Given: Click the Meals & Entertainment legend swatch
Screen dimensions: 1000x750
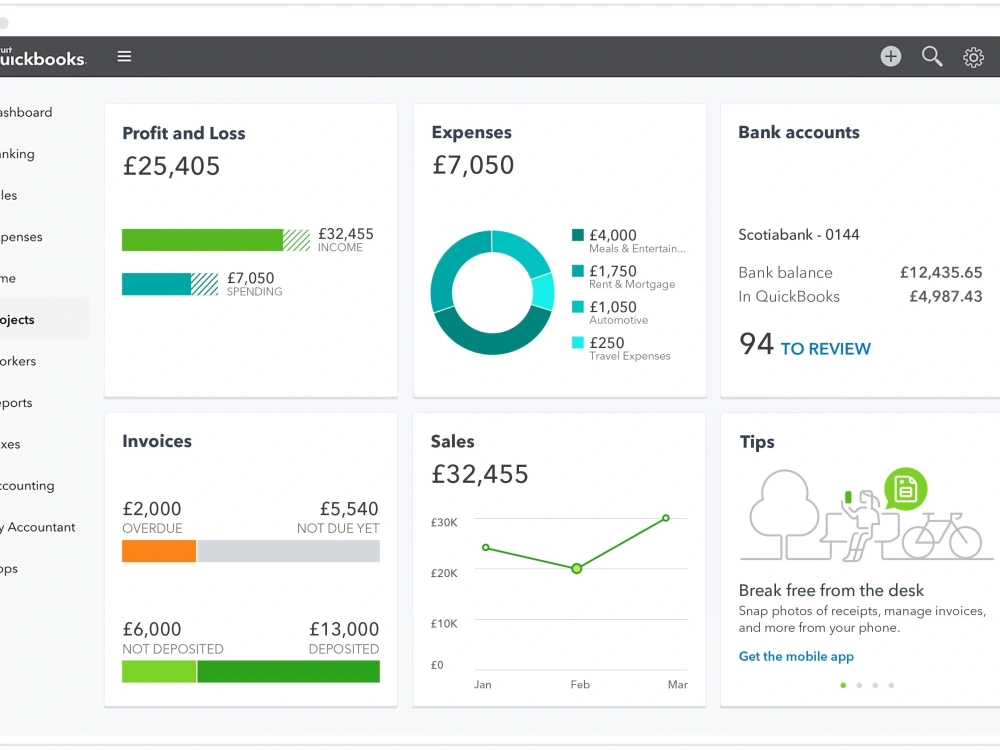Looking at the screenshot, I should 578,235.
